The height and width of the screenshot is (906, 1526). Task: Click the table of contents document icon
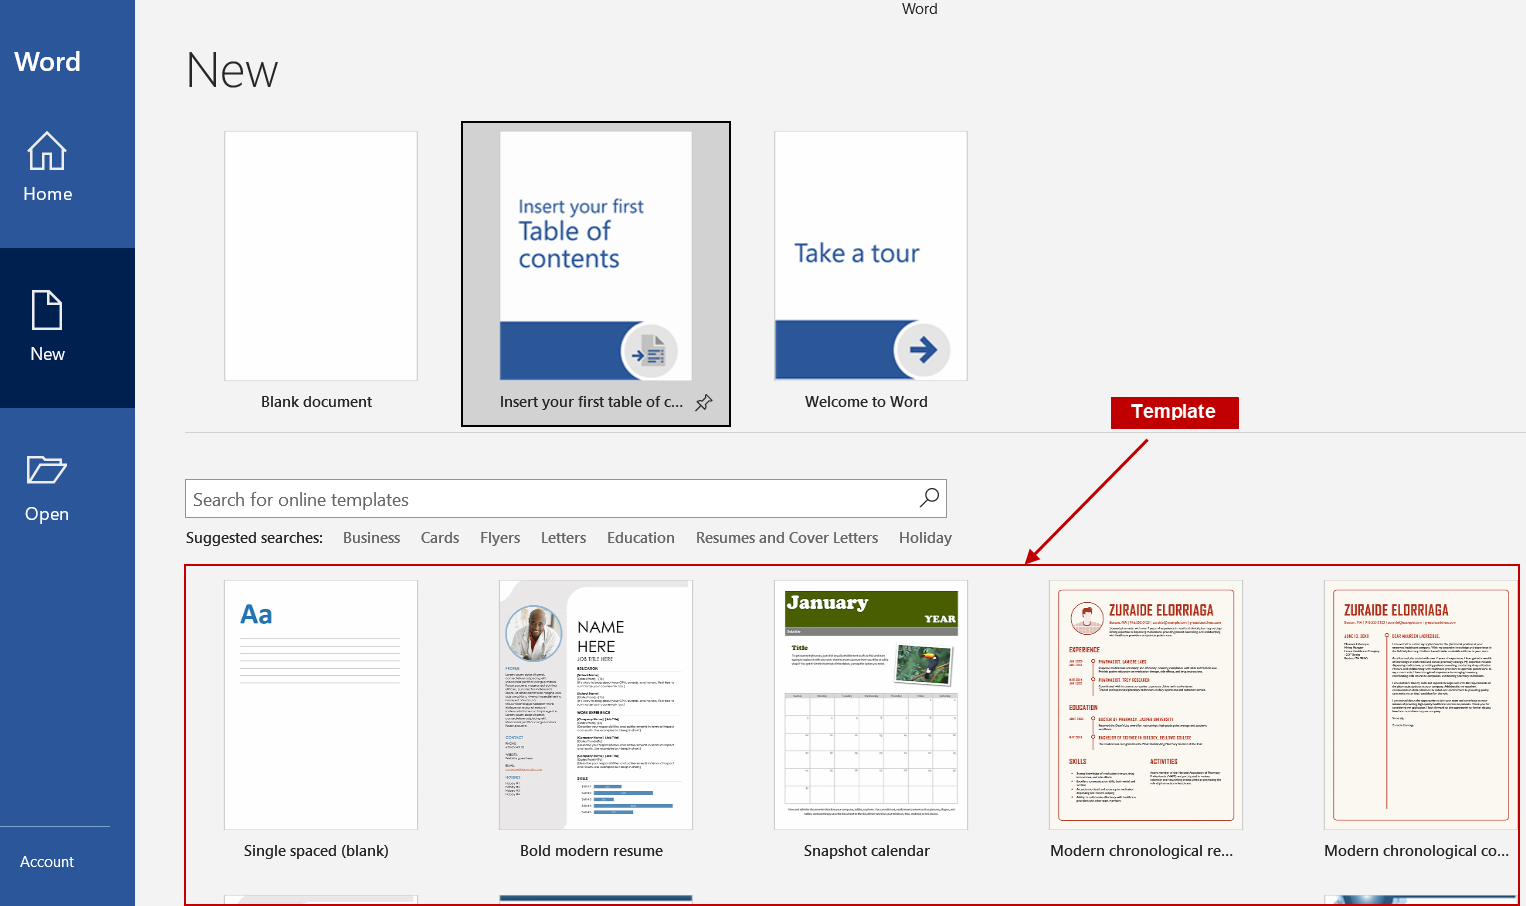click(x=650, y=350)
